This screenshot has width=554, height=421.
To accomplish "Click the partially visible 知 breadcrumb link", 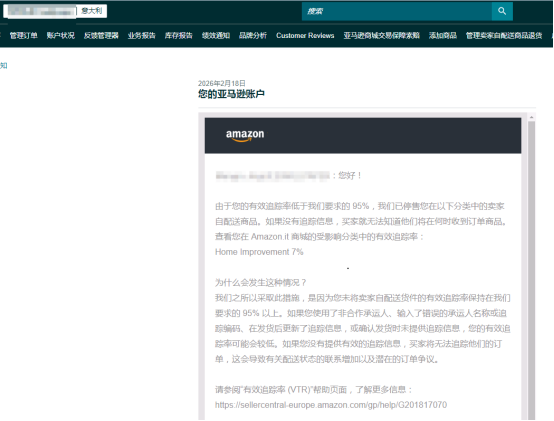I will pos(4,65).
